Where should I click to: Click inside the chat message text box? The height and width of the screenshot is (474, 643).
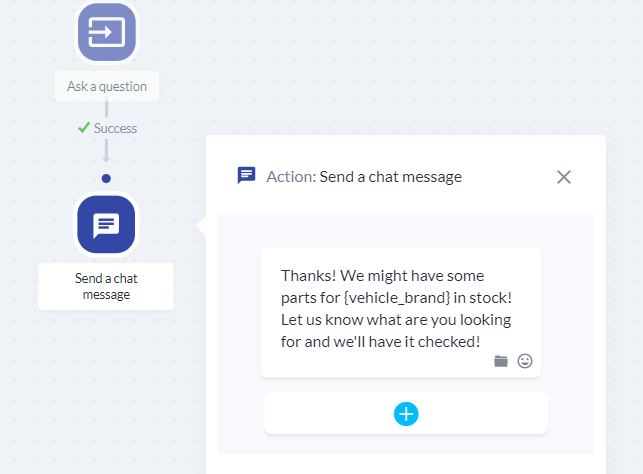[401, 312]
